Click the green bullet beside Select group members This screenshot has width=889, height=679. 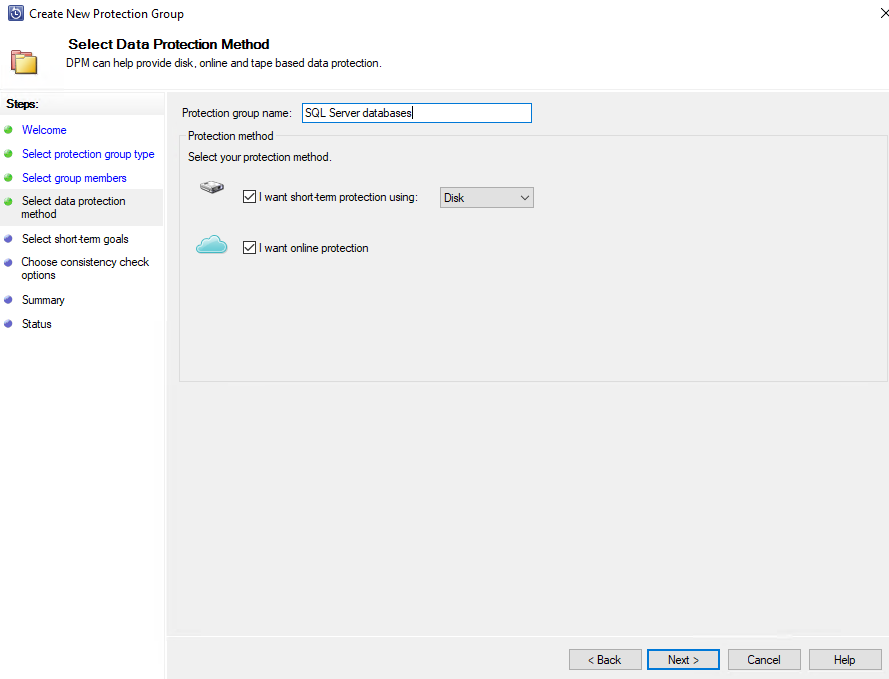click(x=8, y=178)
